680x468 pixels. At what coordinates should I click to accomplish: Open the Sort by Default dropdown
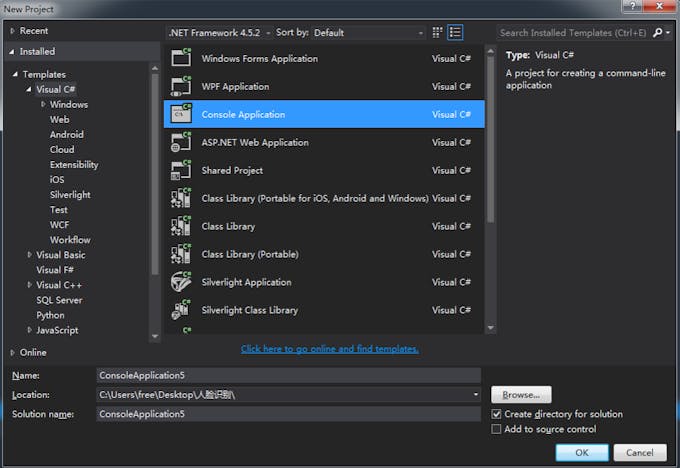(x=367, y=32)
